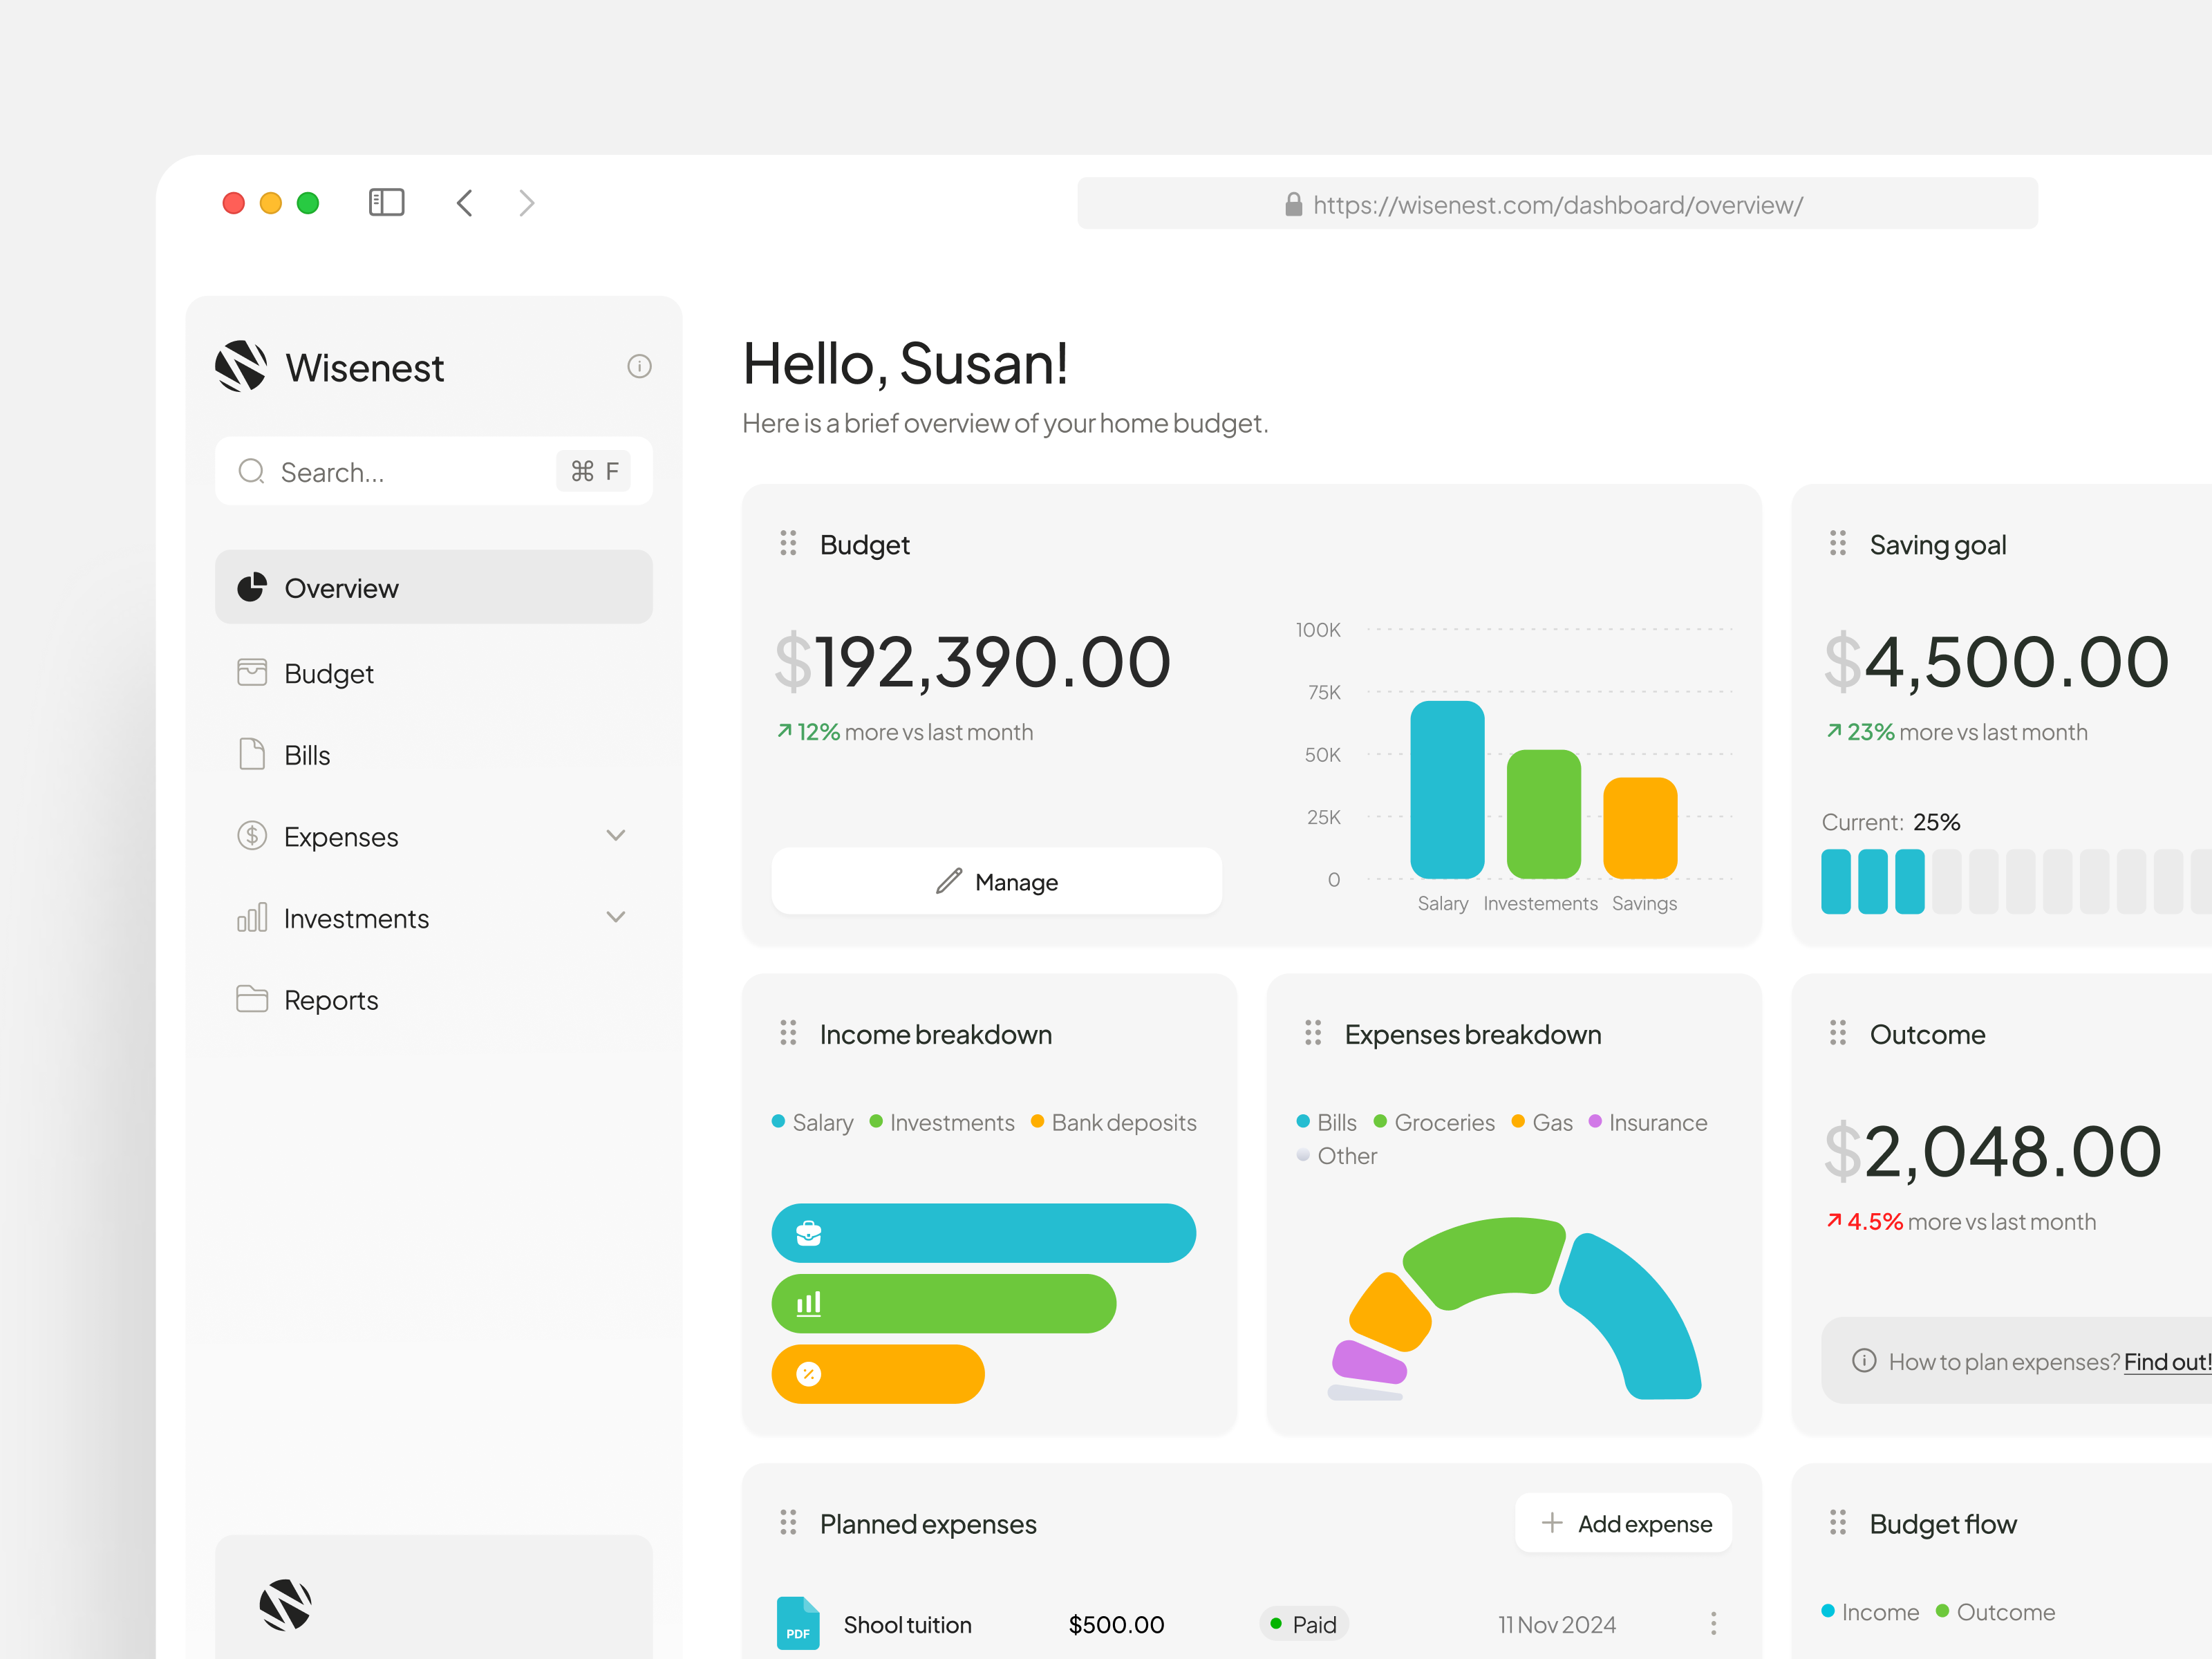Click the Budget wallet icon in sidebar
This screenshot has width=2212, height=1659.
pos(252,672)
